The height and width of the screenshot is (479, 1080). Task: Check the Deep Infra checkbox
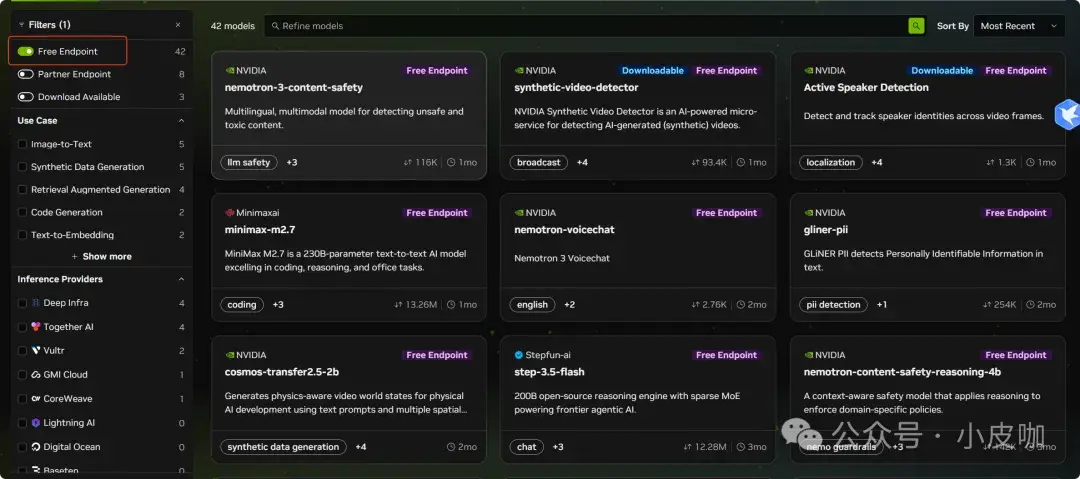click(x=22, y=303)
